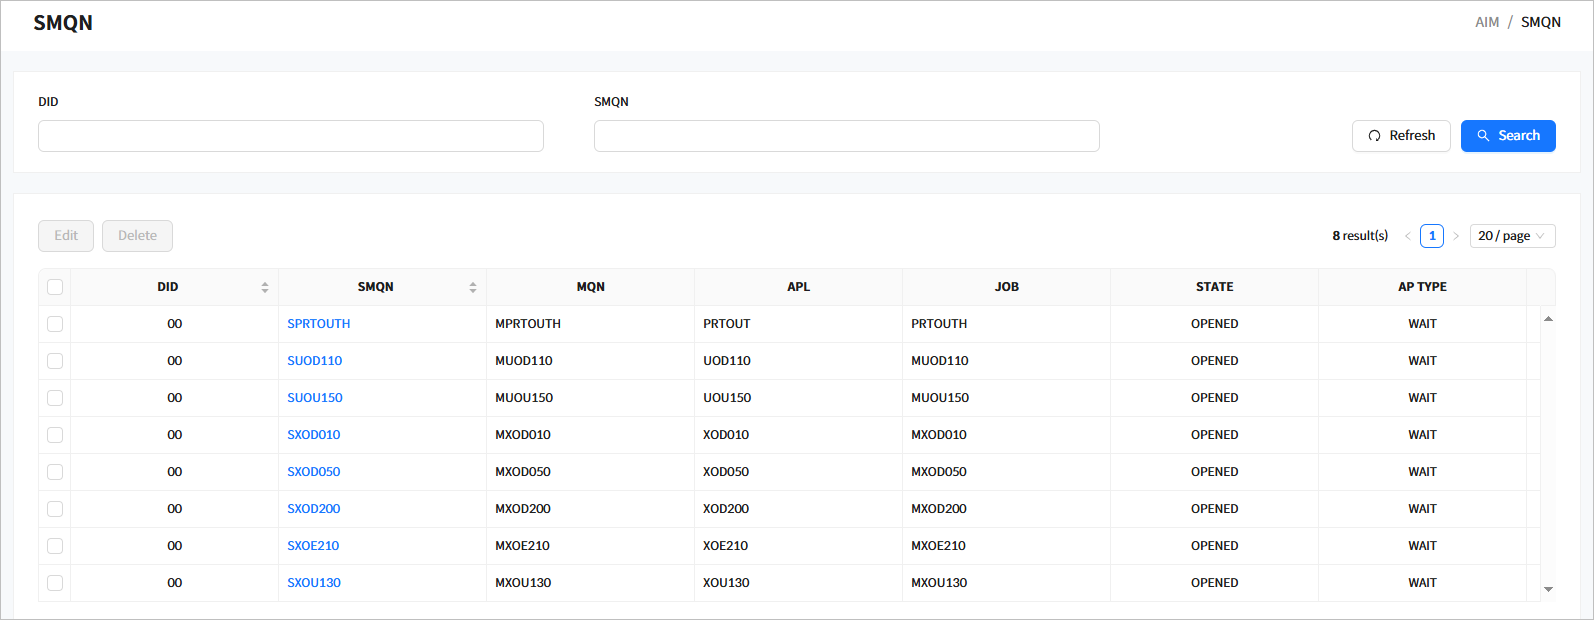
Task: Open the 20 / page size dropdown
Action: [1512, 236]
